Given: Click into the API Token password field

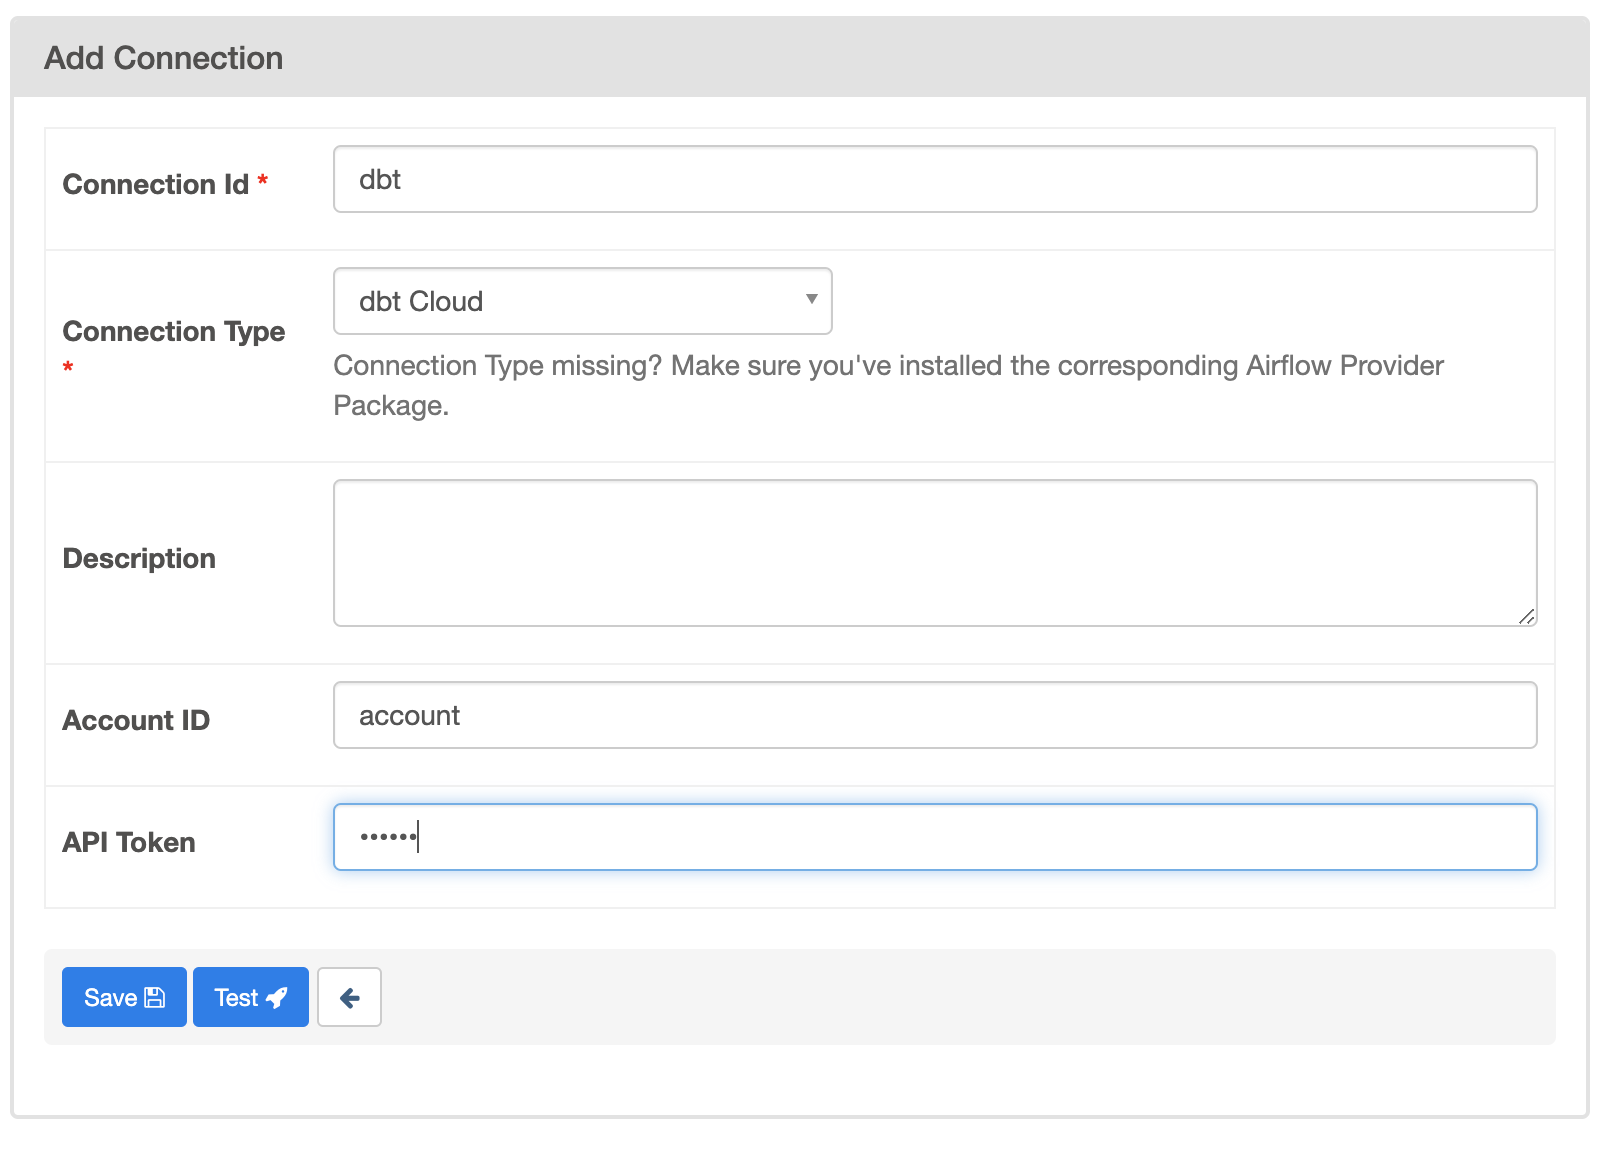Looking at the screenshot, I should point(934,837).
